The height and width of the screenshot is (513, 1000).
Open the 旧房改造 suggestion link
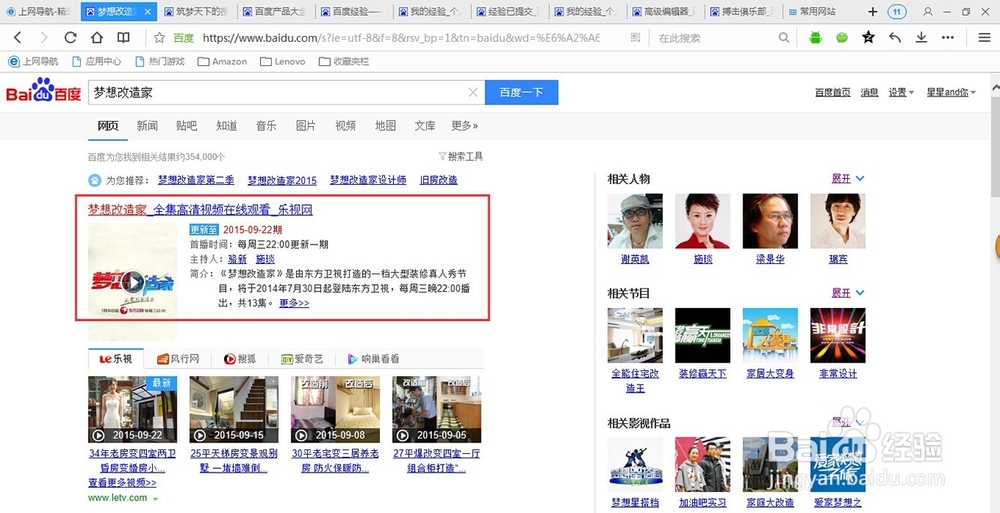438,180
